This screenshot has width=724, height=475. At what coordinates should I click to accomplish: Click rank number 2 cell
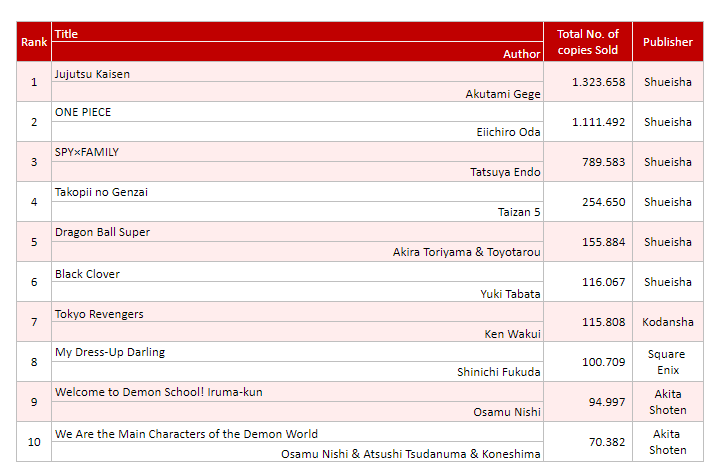[34, 122]
